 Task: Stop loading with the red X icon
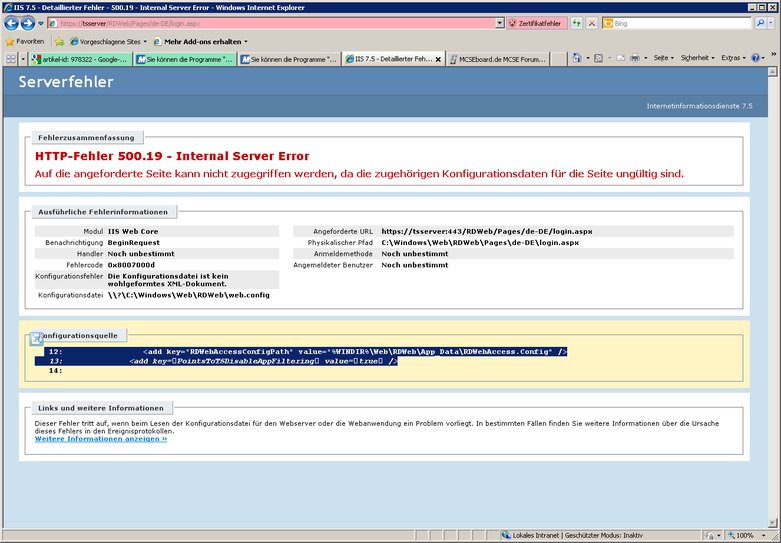tap(592, 23)
